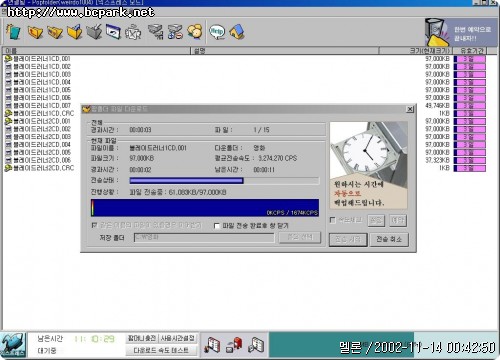The height and width of the screenshot is (360, 500).
Task: Click the 2002-11-14 date-time text at bottom
Action: [435, 348]
